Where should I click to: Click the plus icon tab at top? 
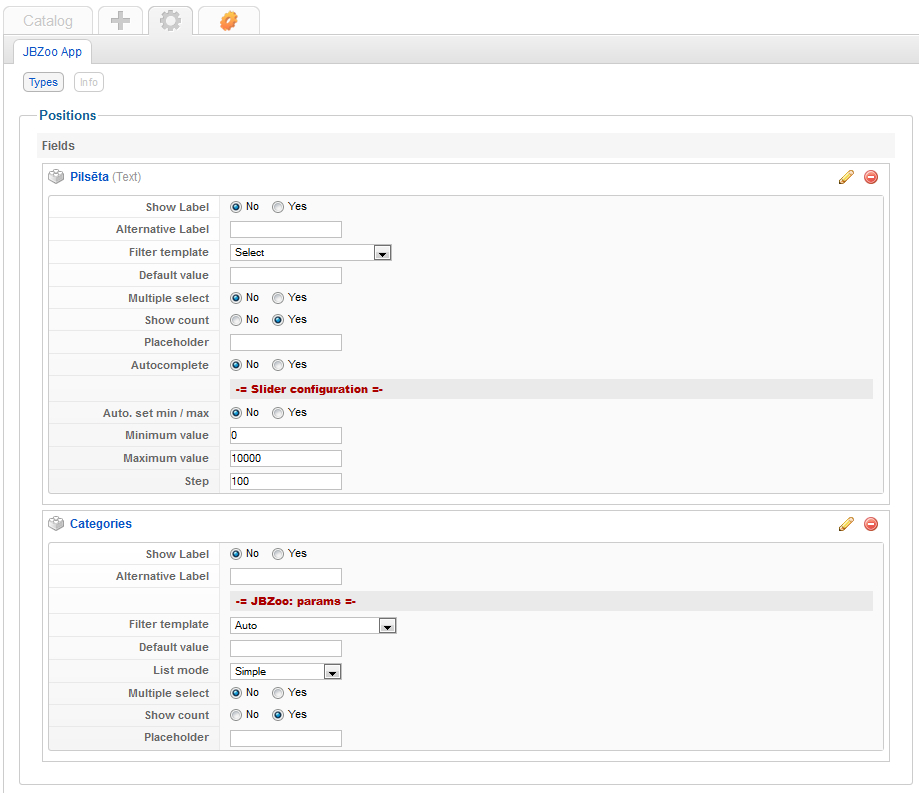coord(120,20)
